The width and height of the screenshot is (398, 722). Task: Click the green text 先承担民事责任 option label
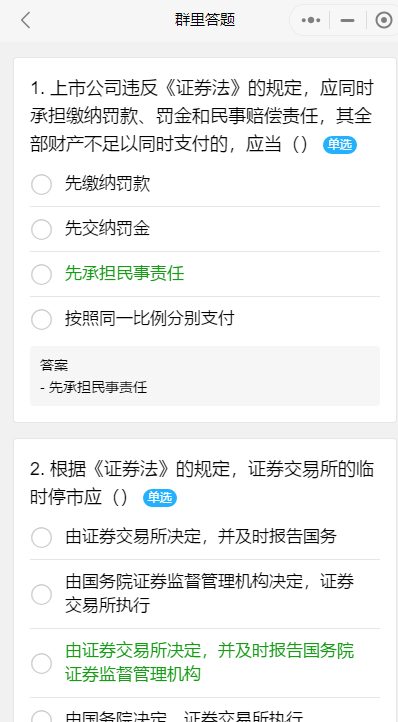[124, 274]
